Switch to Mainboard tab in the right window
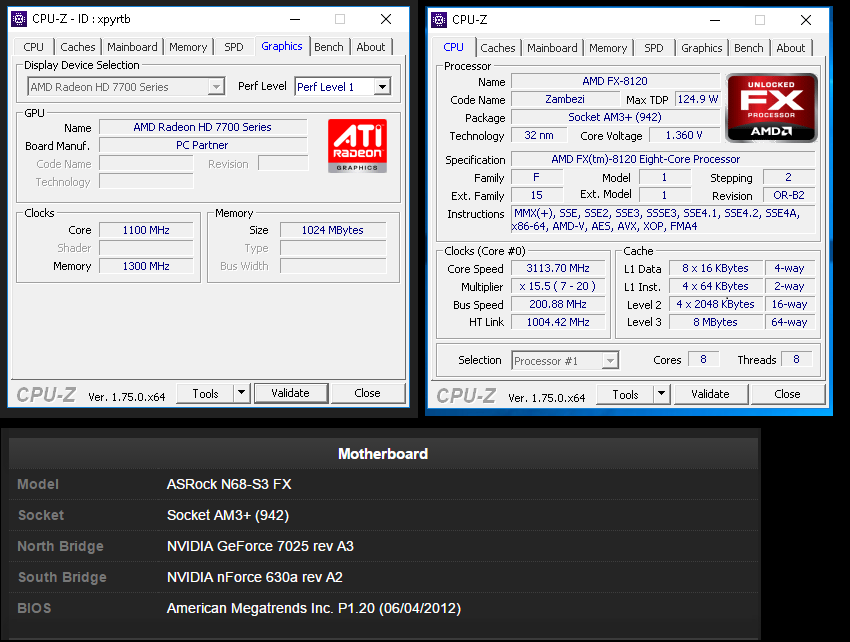This screenshot has height=642, width=850. 552,48
